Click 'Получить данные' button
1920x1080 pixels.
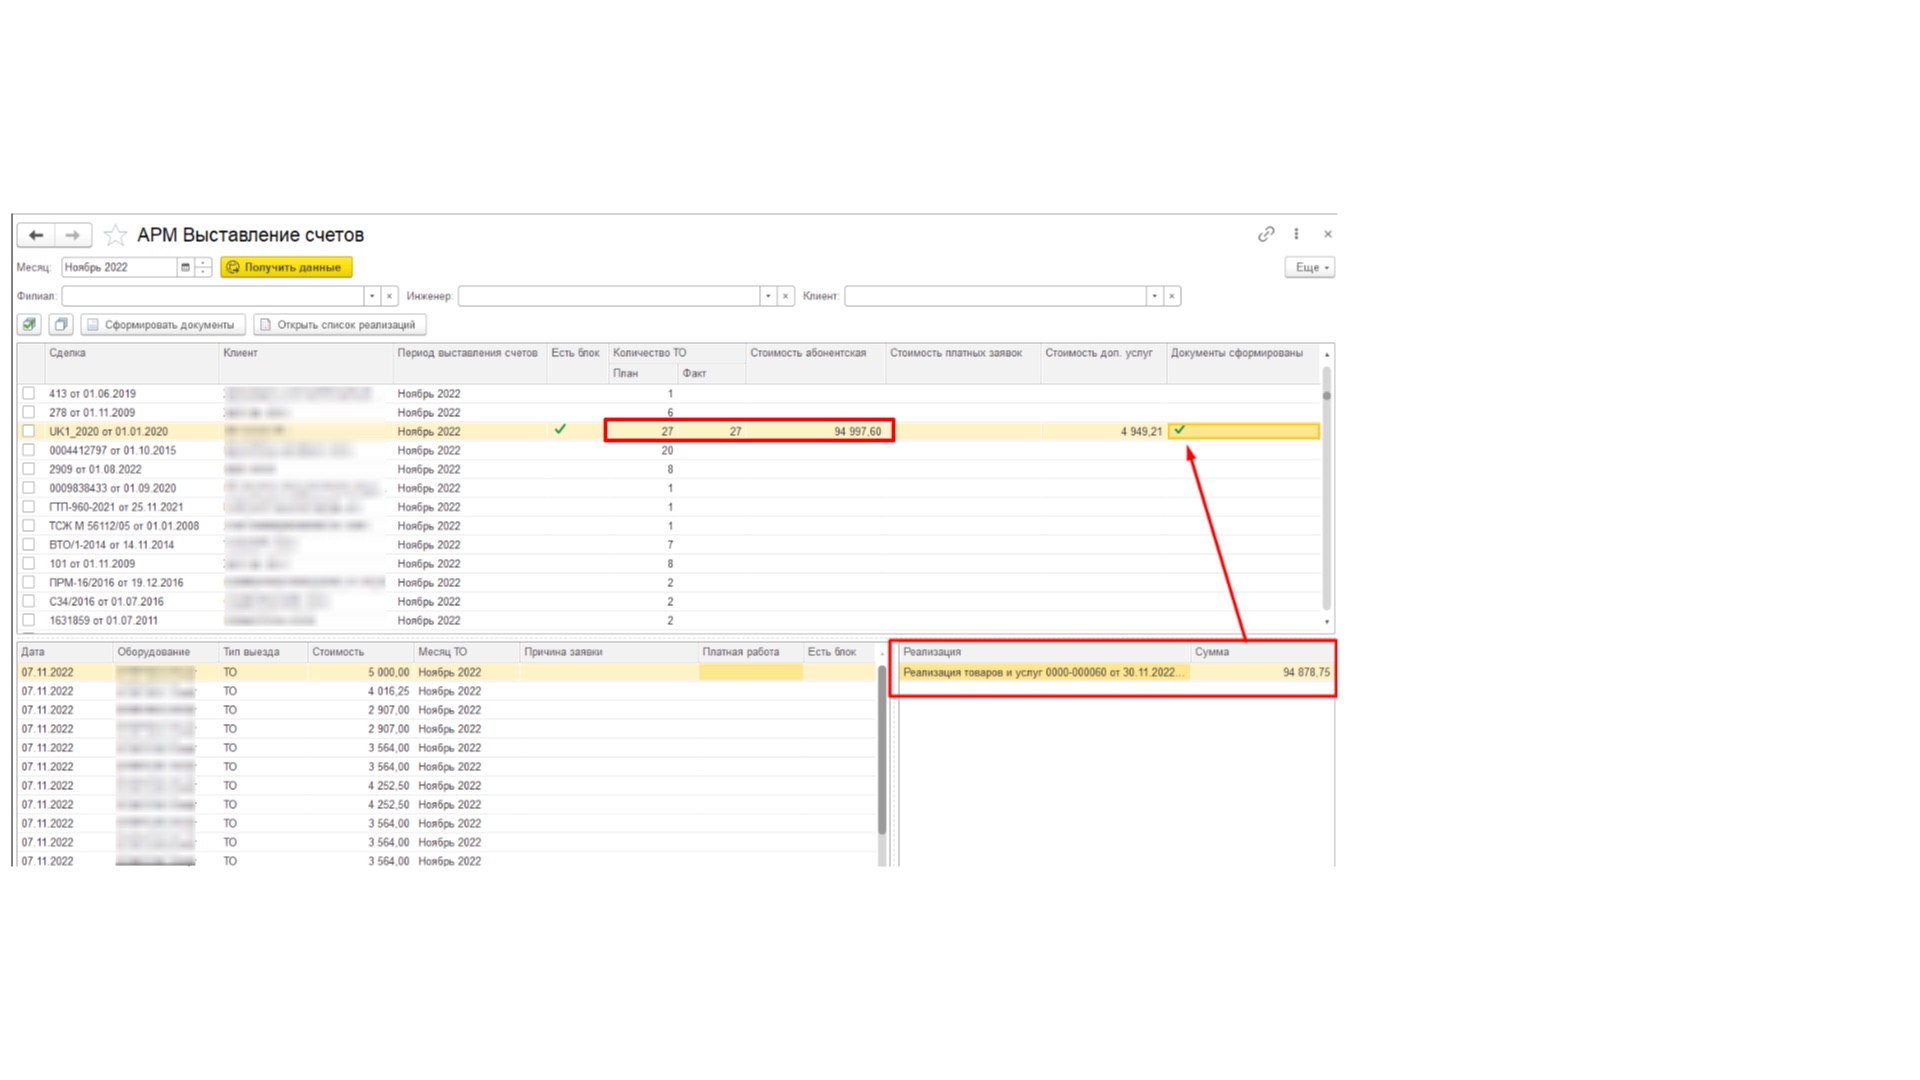point(286,267)
